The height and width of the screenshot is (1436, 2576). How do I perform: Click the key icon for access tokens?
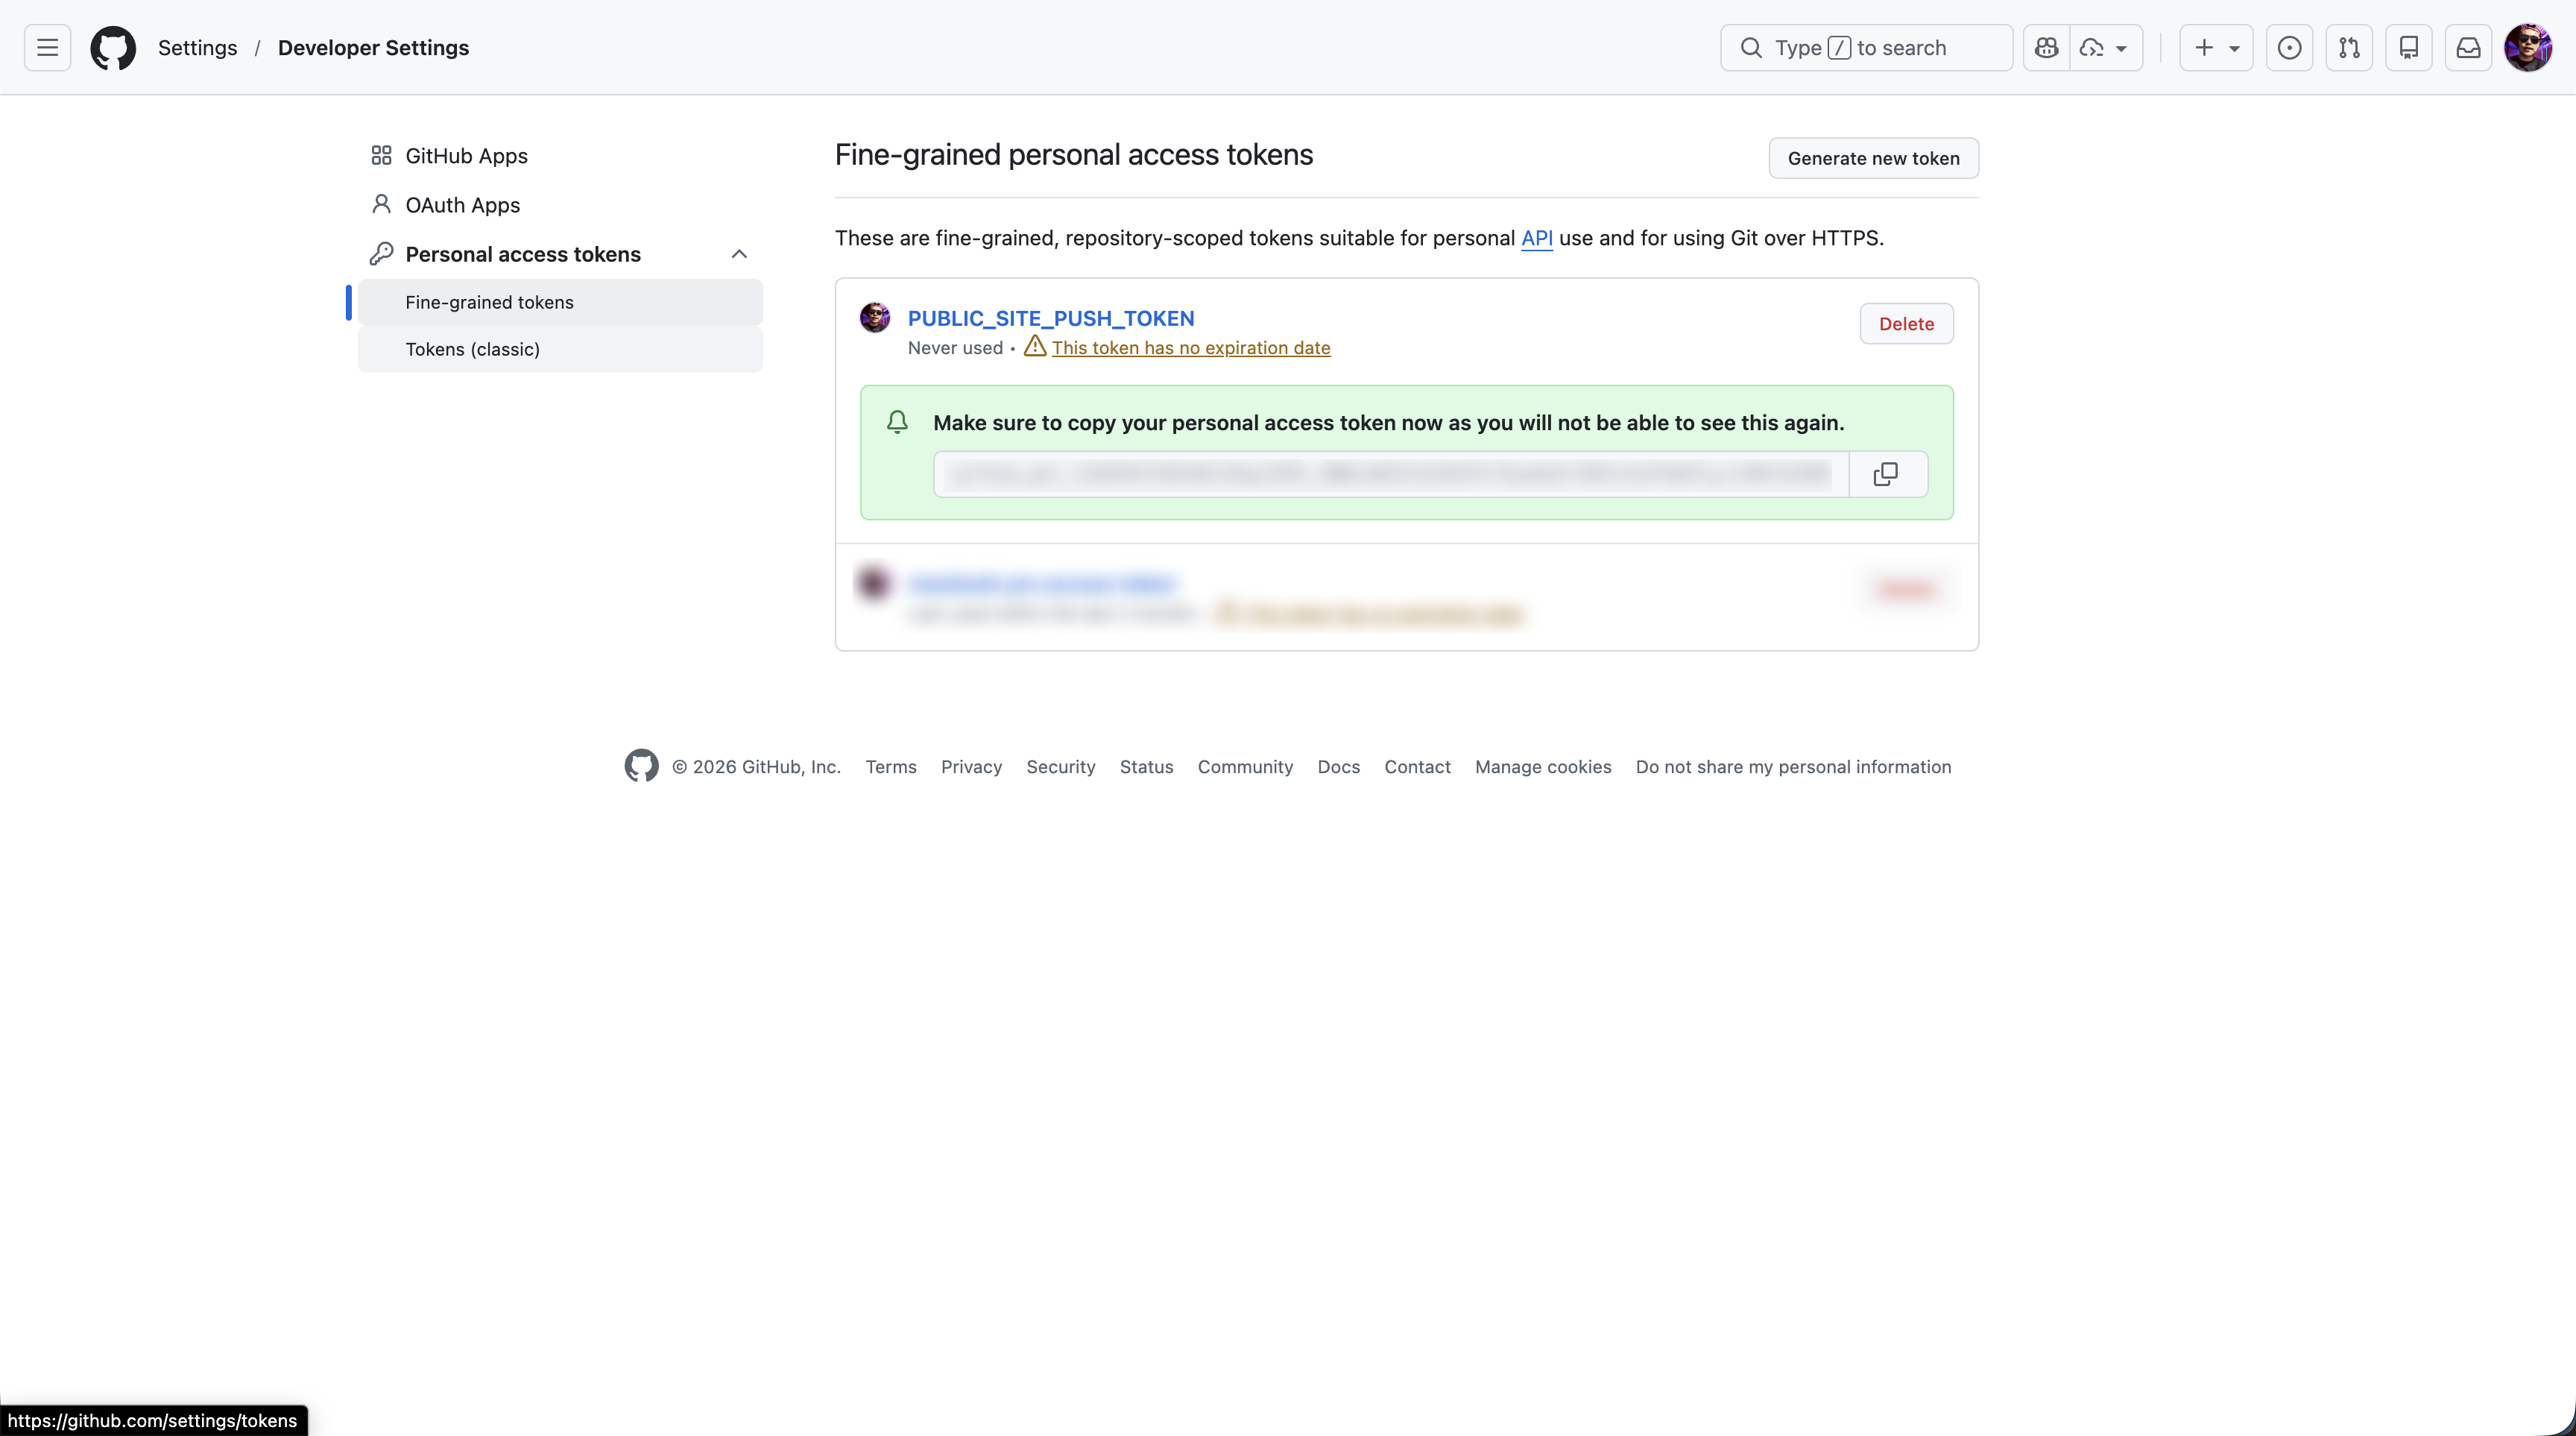tap(381, 254)
